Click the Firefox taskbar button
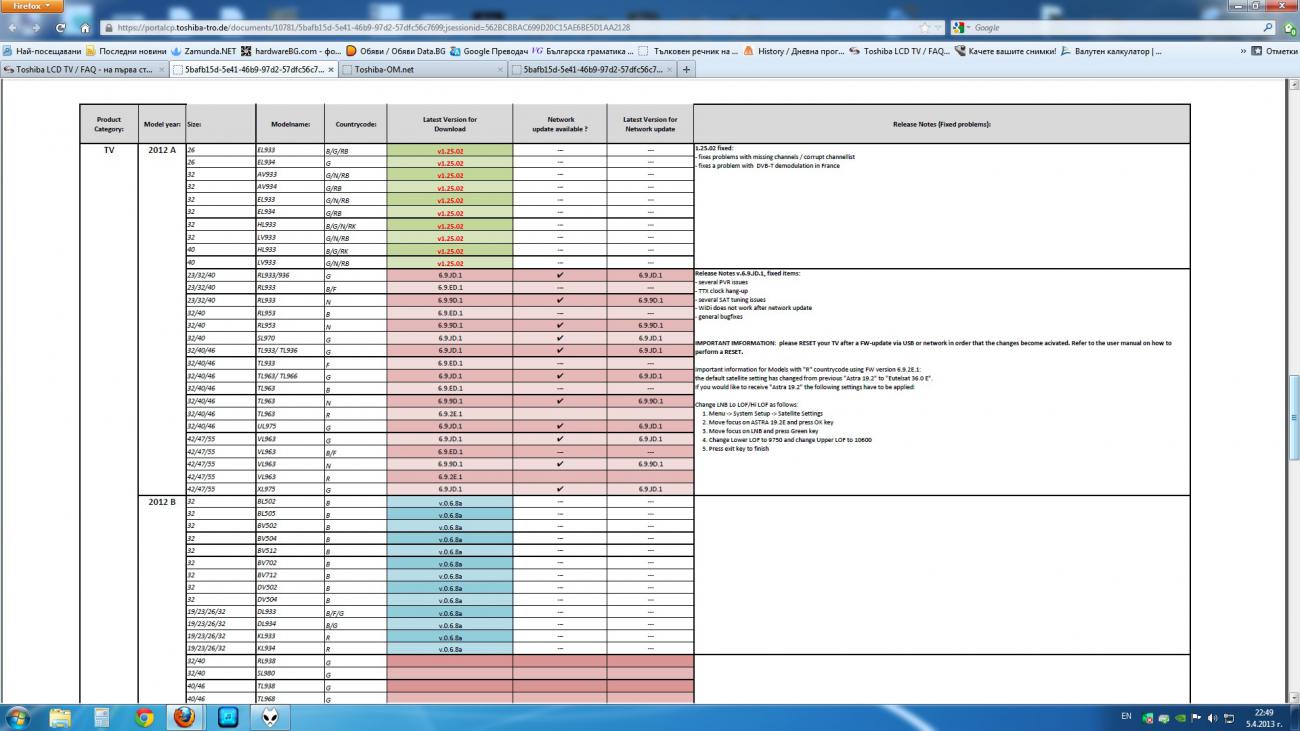1300x731 pixels. [185, 717]
